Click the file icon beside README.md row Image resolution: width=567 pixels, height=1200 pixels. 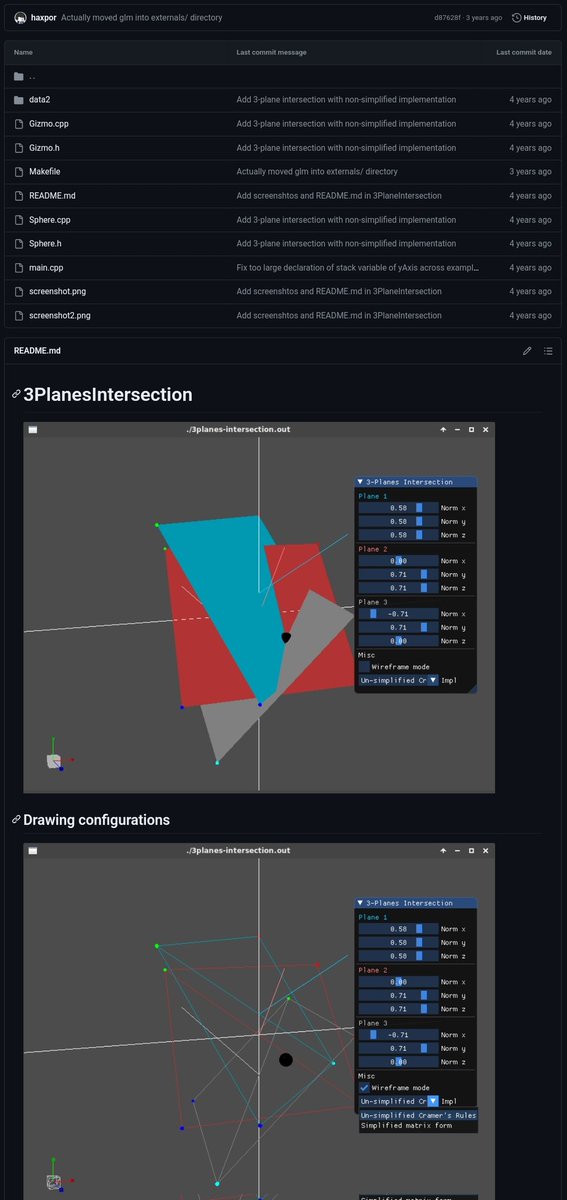pos(19,196)
